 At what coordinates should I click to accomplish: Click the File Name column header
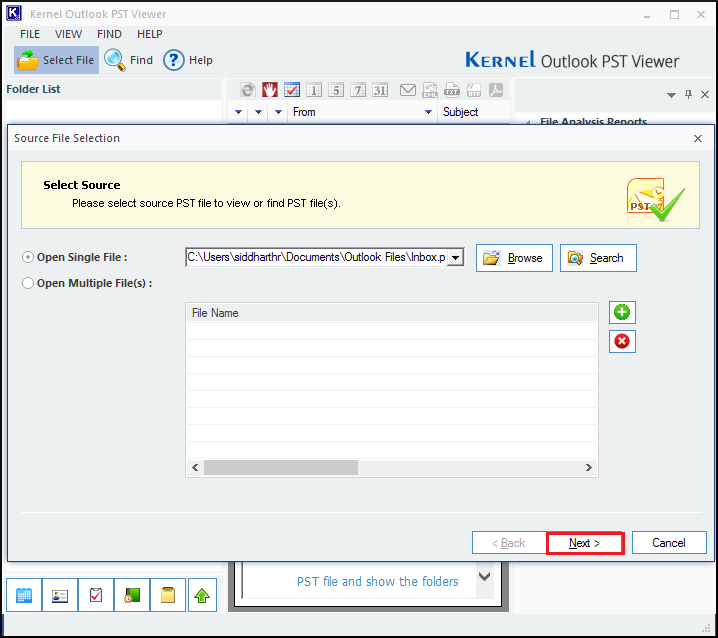coord(392,313)
